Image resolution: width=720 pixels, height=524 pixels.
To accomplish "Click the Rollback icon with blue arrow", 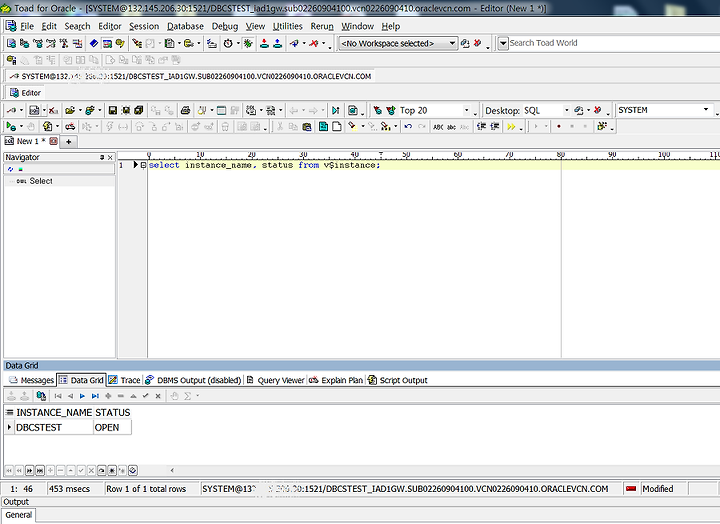I will click(277, 43).
